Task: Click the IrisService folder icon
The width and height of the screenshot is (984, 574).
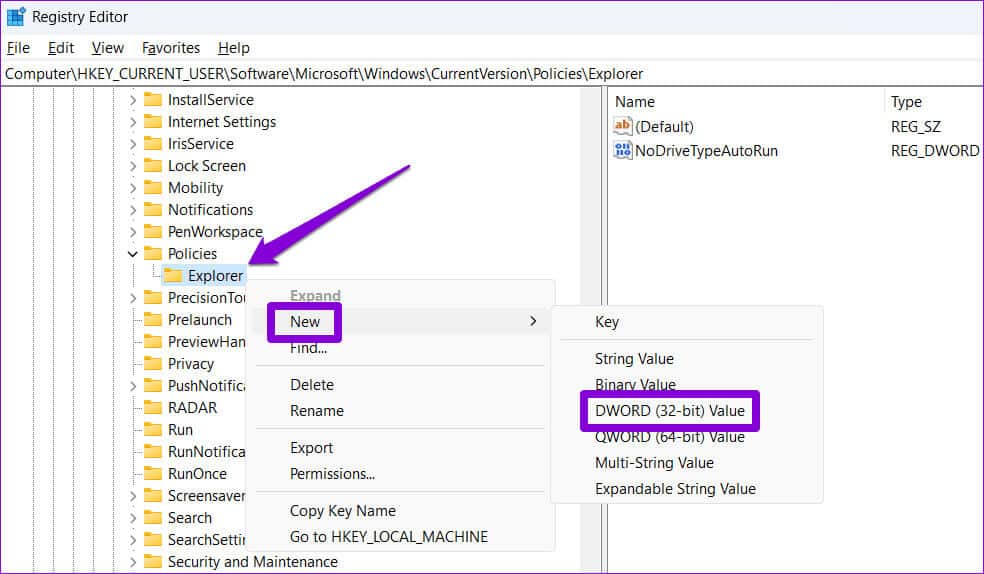Action: click(152, 144)
